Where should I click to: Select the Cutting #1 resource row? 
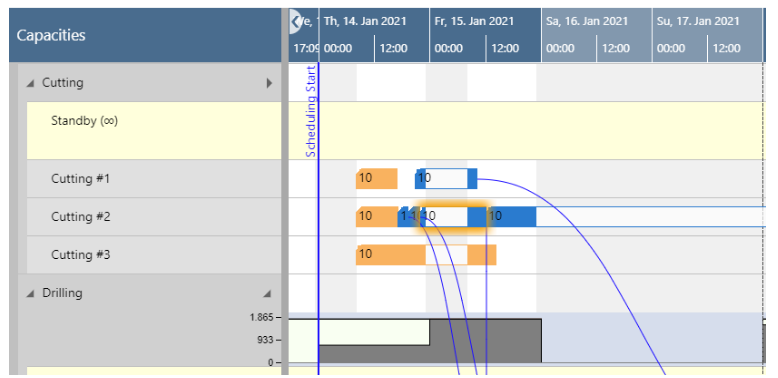(154, 179)
